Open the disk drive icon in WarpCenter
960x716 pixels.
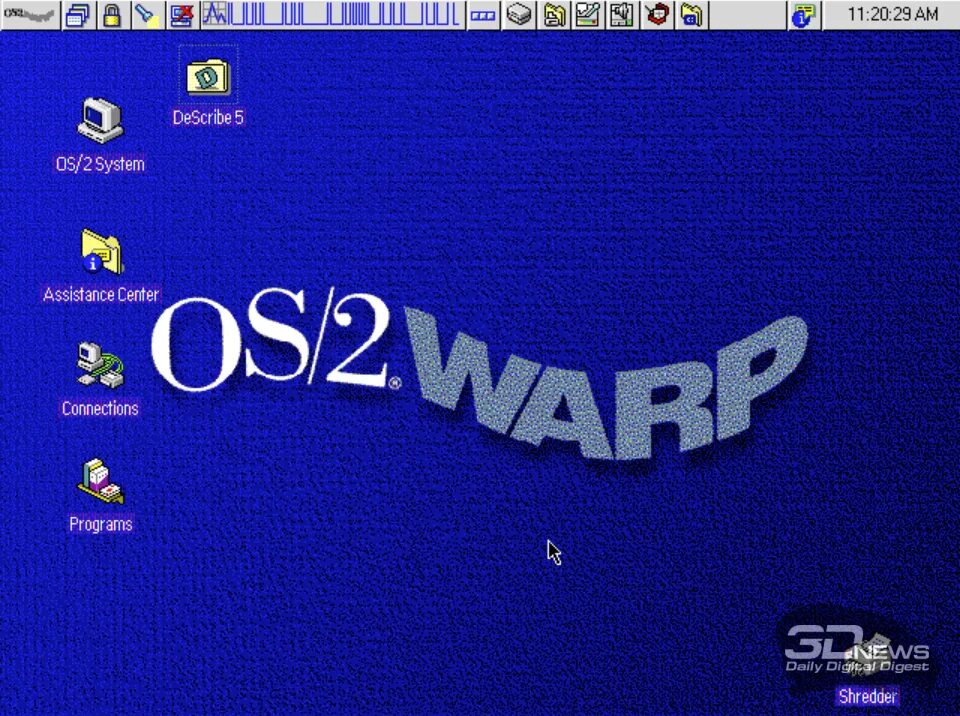519,15
